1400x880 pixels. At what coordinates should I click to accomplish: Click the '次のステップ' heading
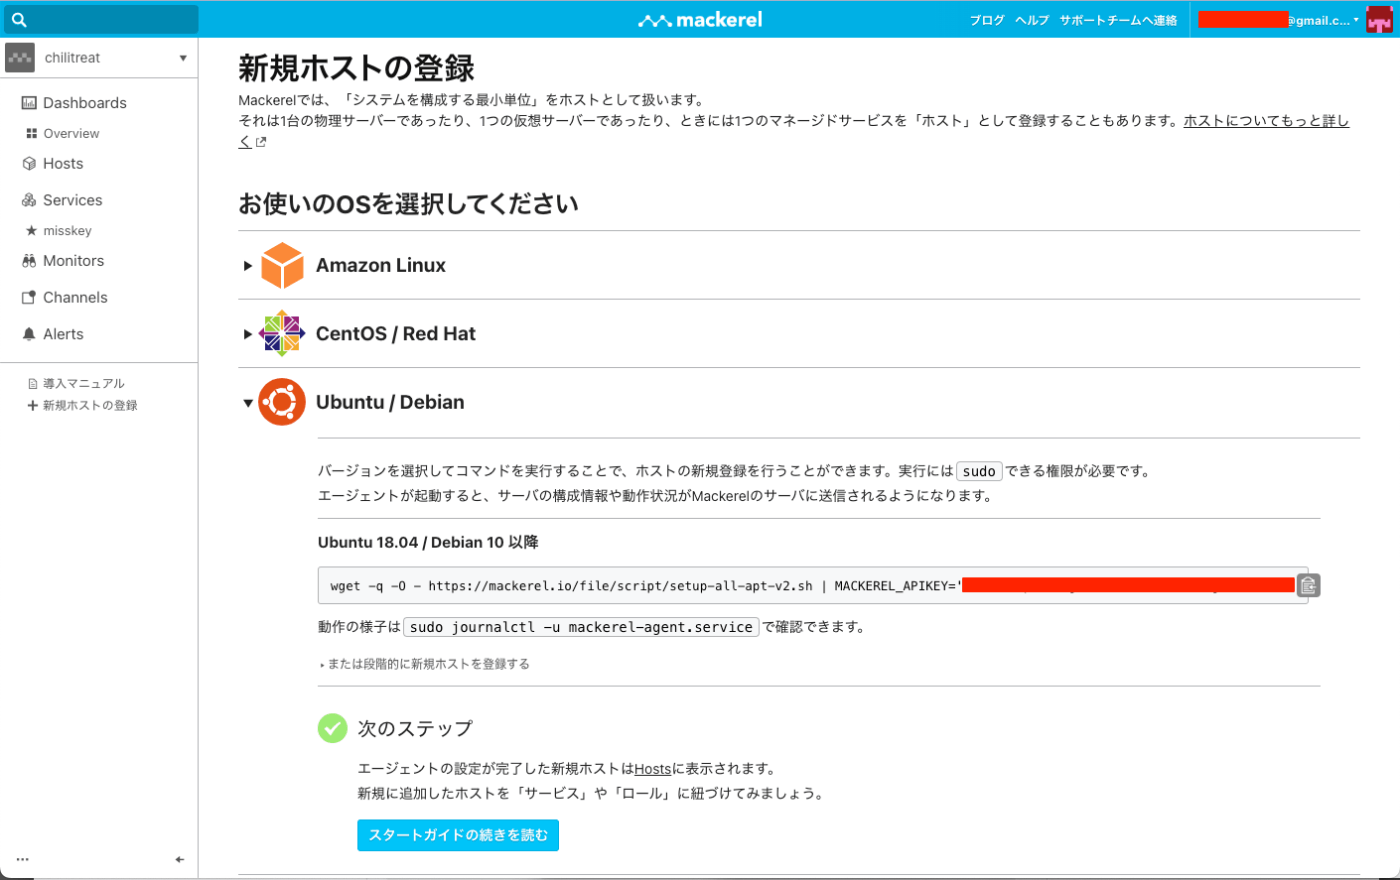415,729
